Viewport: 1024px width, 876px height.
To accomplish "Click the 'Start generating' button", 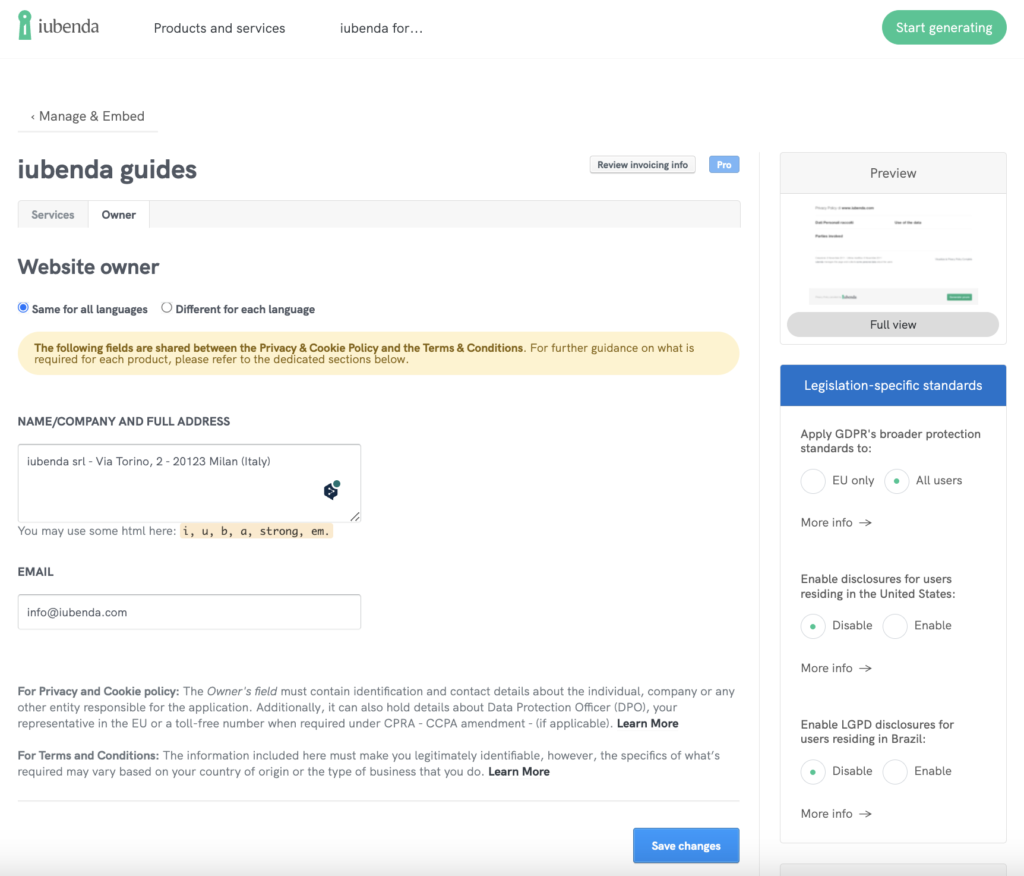I will point(943,28).
